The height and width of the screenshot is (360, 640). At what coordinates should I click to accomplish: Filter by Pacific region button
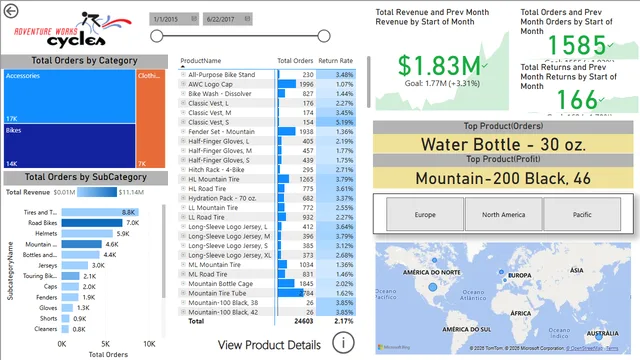(582, 214)
